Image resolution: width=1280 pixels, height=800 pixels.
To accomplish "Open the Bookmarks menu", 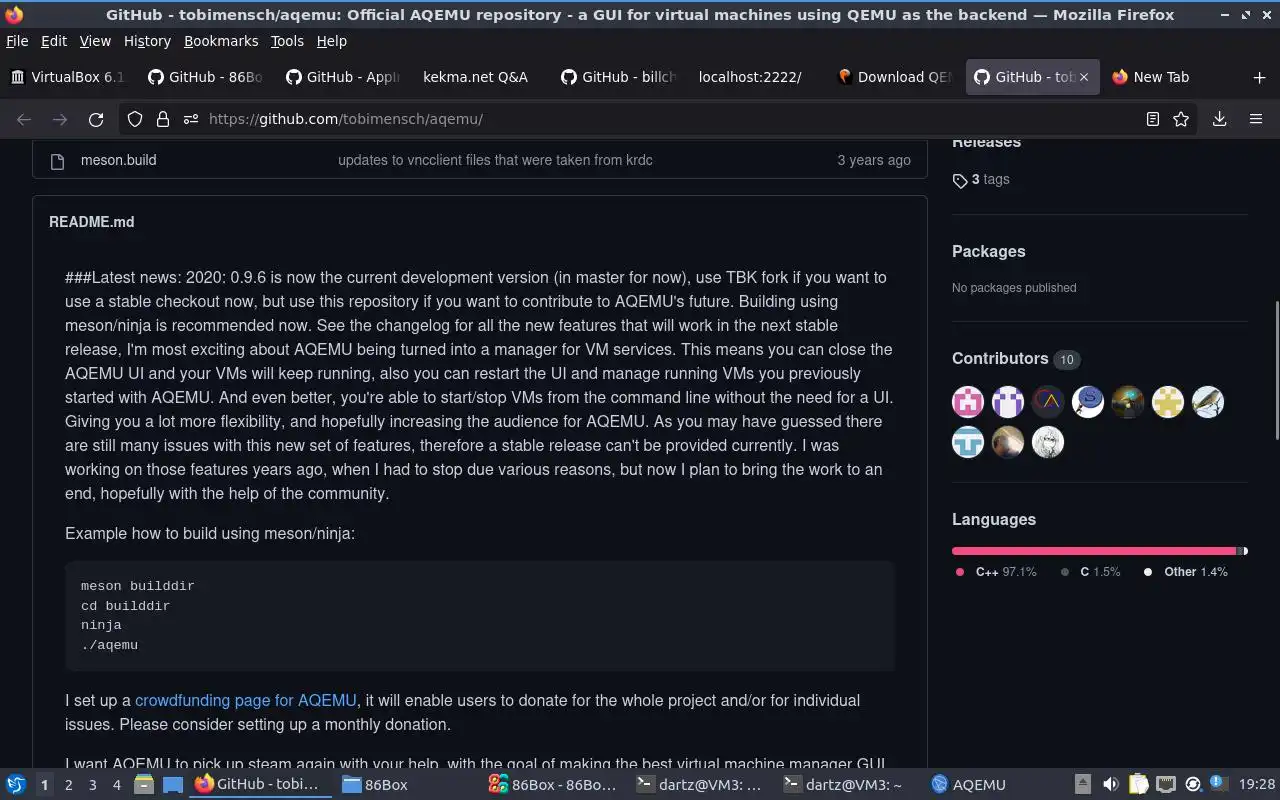I will click(x=221, y=41).
